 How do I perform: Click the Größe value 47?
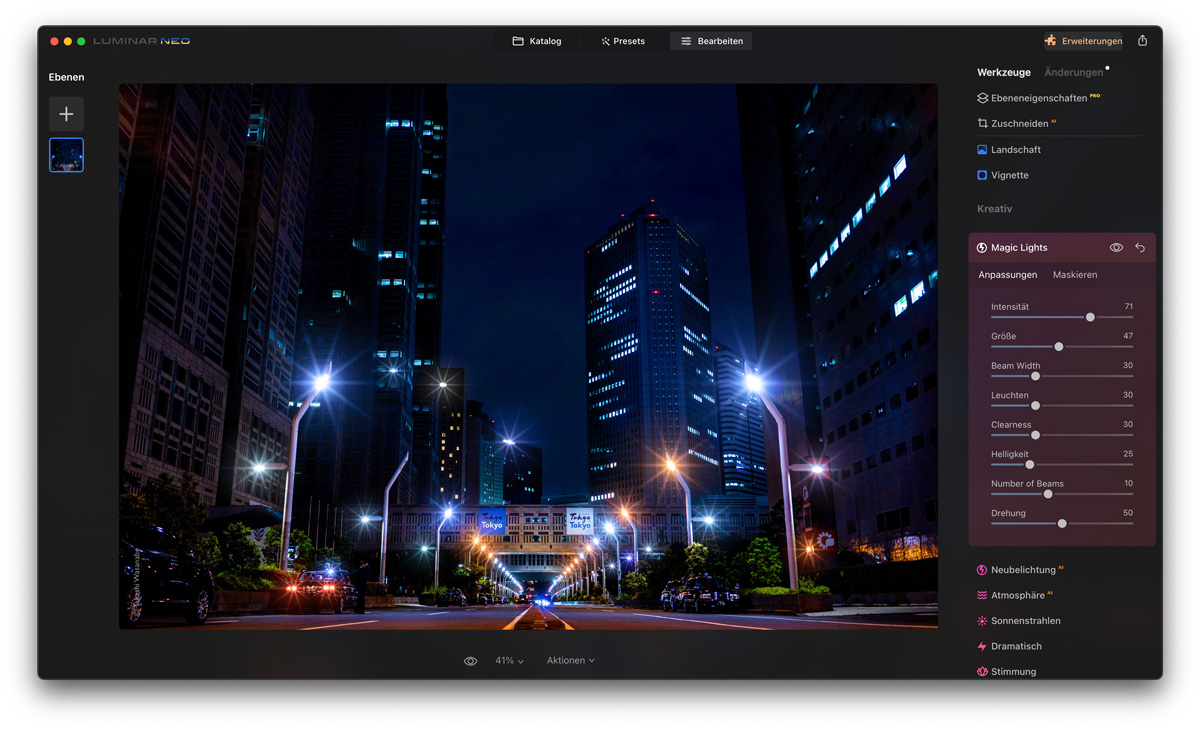click(x=1128, y=336)
